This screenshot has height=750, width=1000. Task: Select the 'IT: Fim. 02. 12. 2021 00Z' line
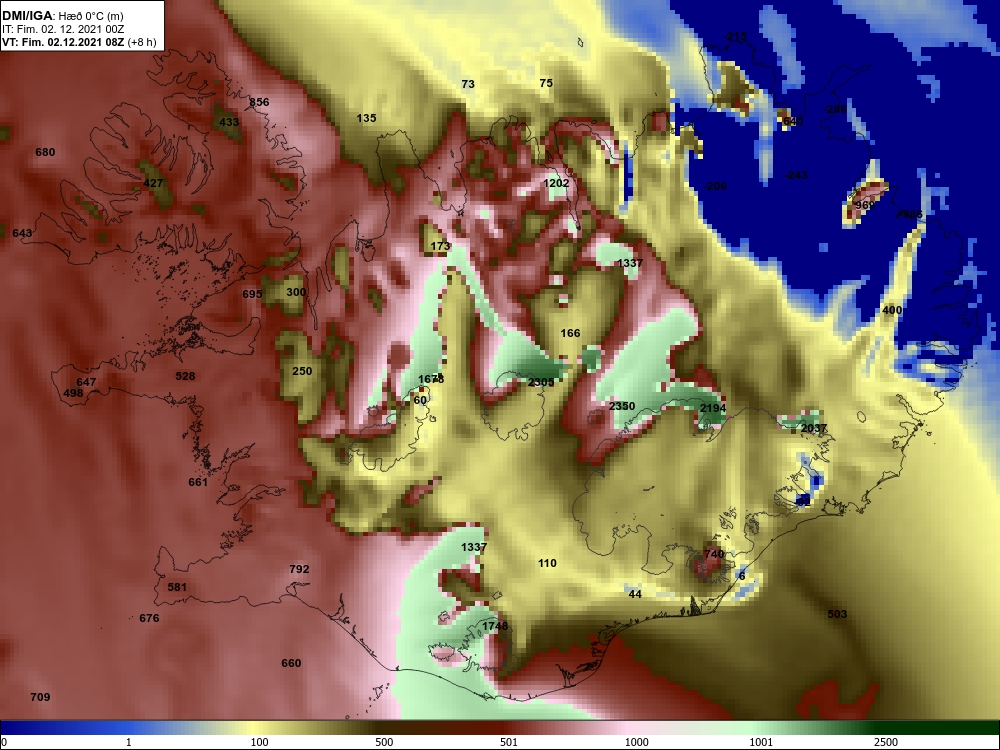62,29
